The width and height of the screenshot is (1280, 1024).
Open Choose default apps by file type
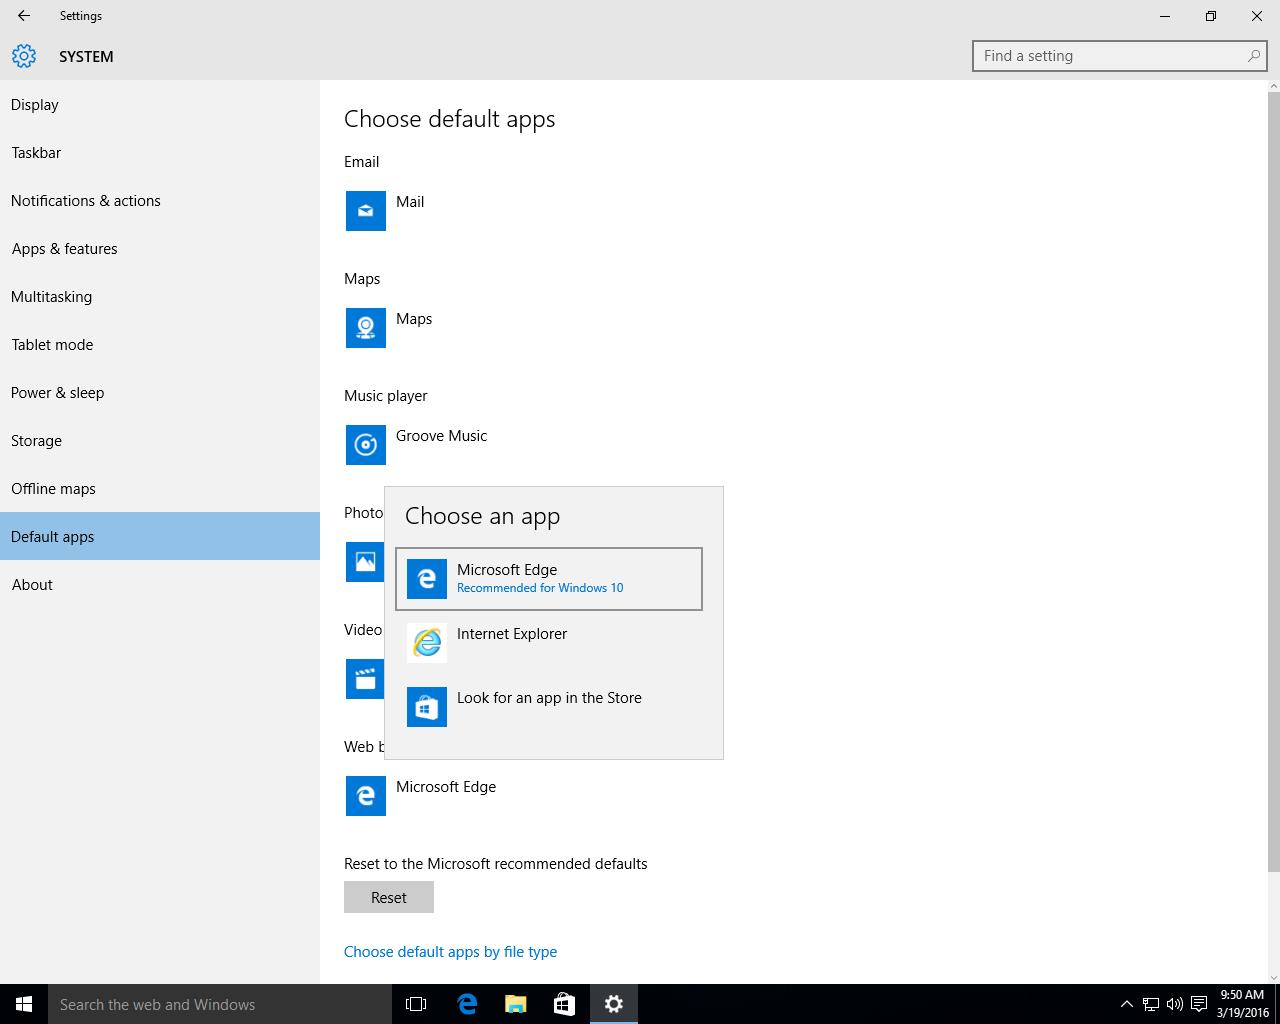[450, 952]
